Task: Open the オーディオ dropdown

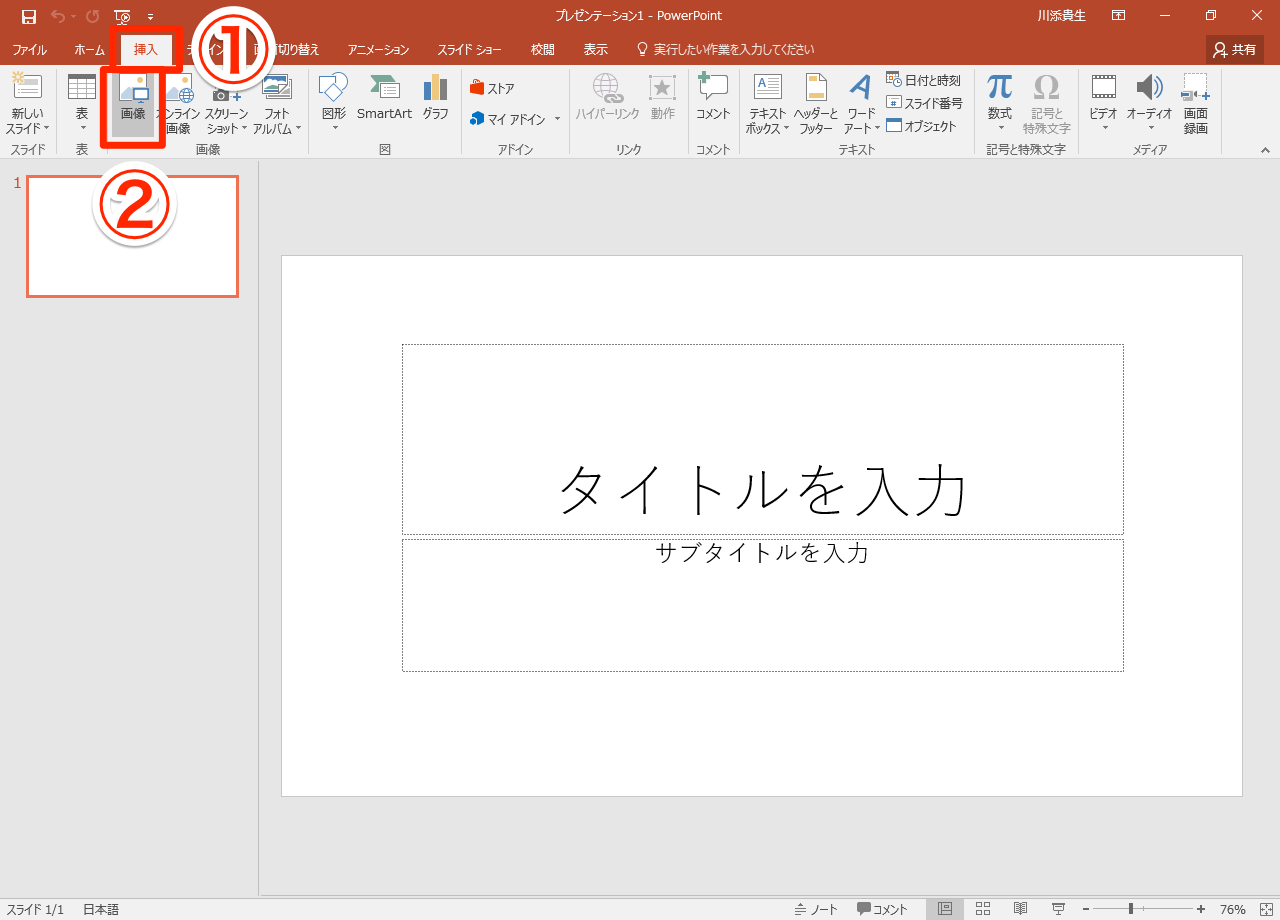Action: pyautogui.click(x=1150, y=103)
